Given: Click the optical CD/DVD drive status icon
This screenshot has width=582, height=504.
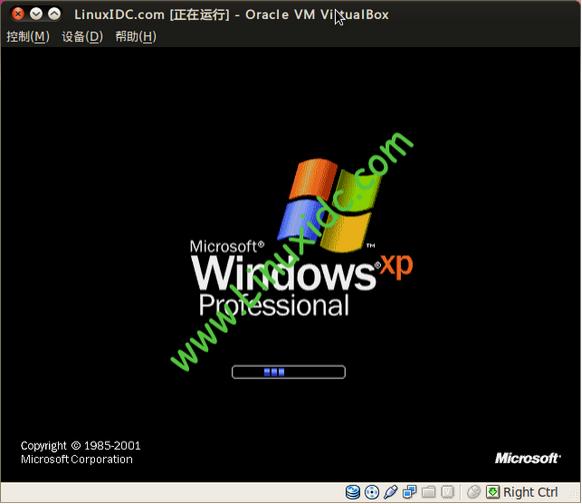Looking at the screenshot, I should (x=372, y=492).
